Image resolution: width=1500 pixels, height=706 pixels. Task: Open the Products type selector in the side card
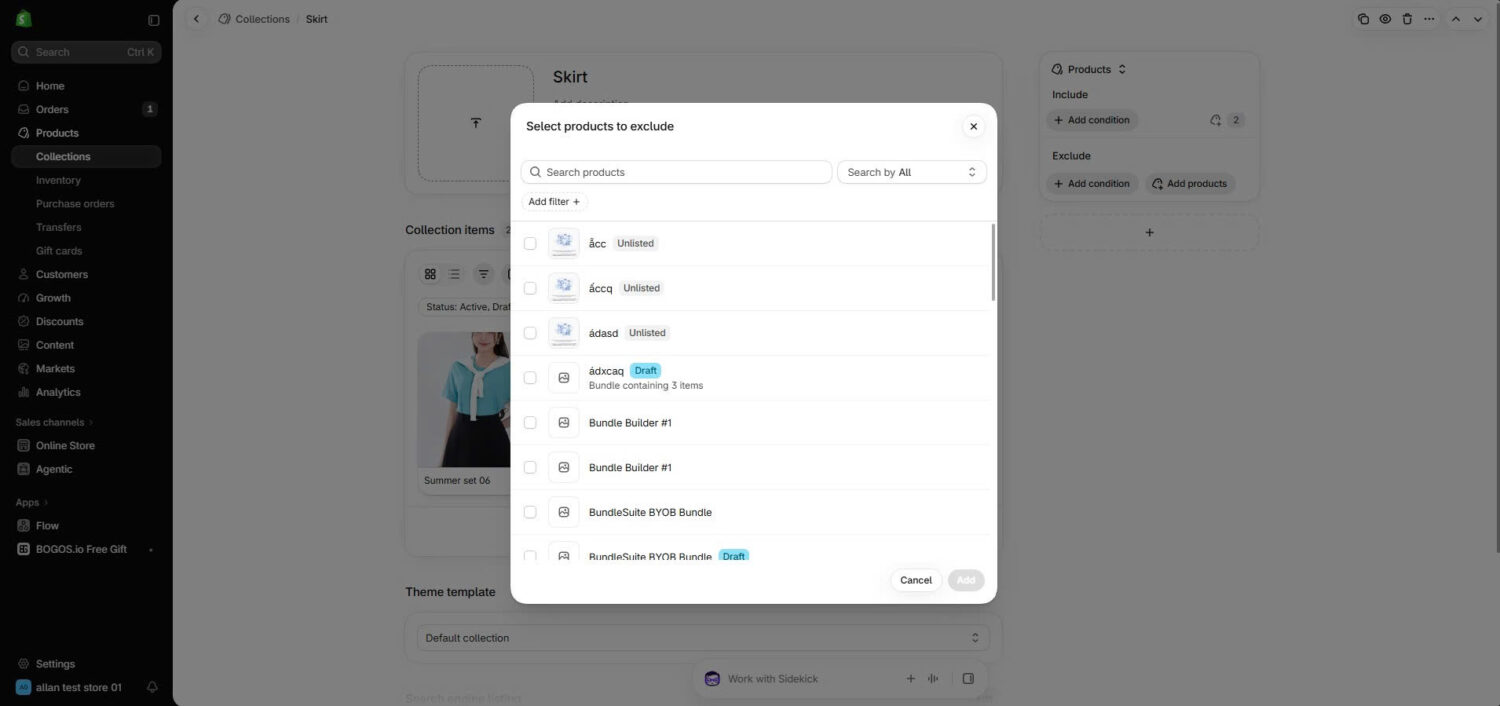pyautogui.click(x=1097, y=69)
